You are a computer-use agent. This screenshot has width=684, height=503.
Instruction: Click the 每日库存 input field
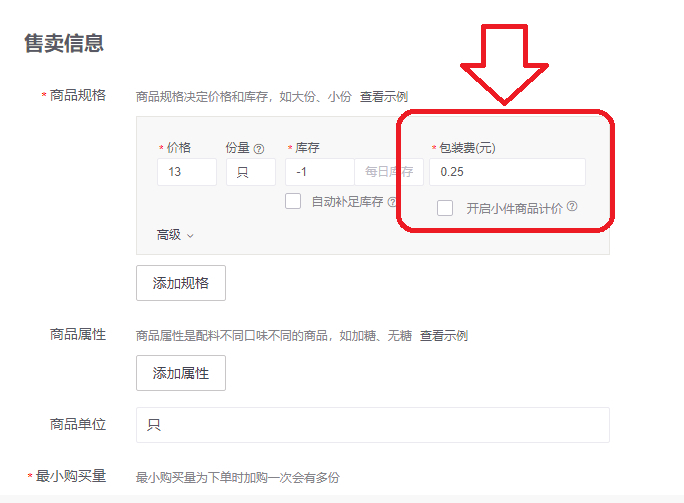389,172
